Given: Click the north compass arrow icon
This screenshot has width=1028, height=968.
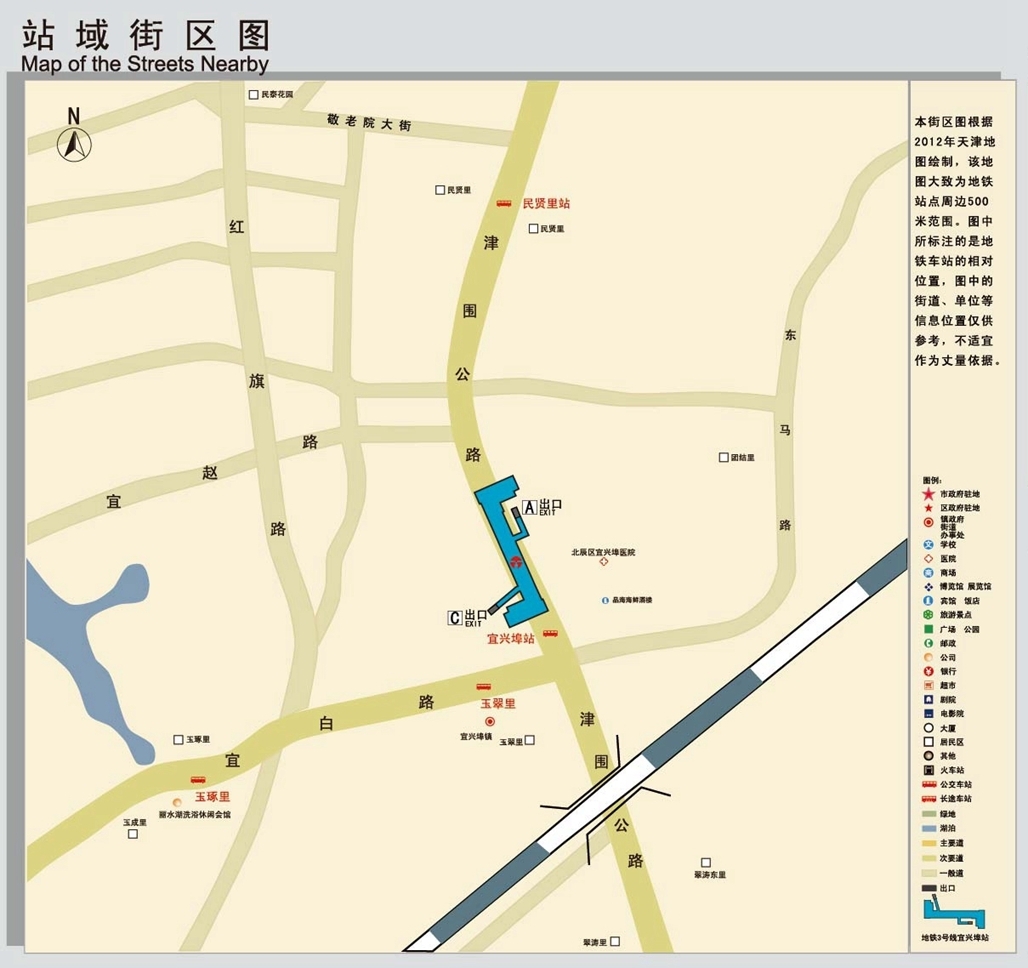Looking at the screenshot, I should click(x=74, y=144).
